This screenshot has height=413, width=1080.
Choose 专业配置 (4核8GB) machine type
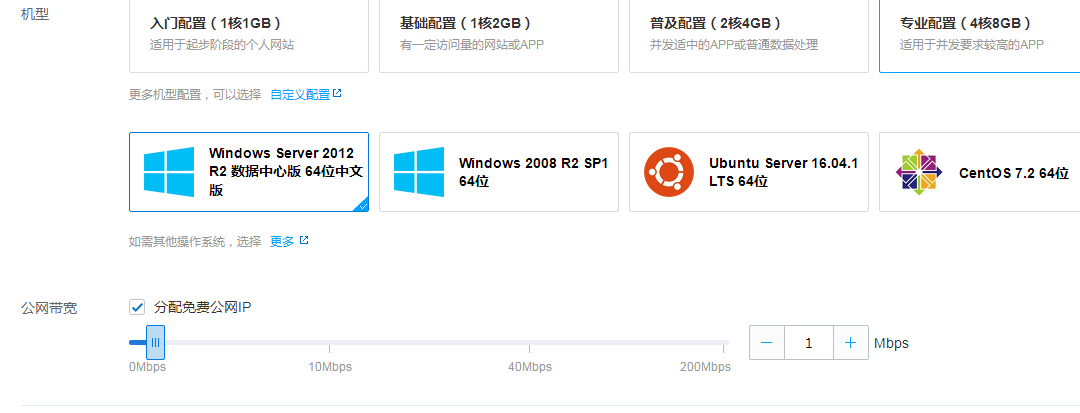[x=978, y=34]
